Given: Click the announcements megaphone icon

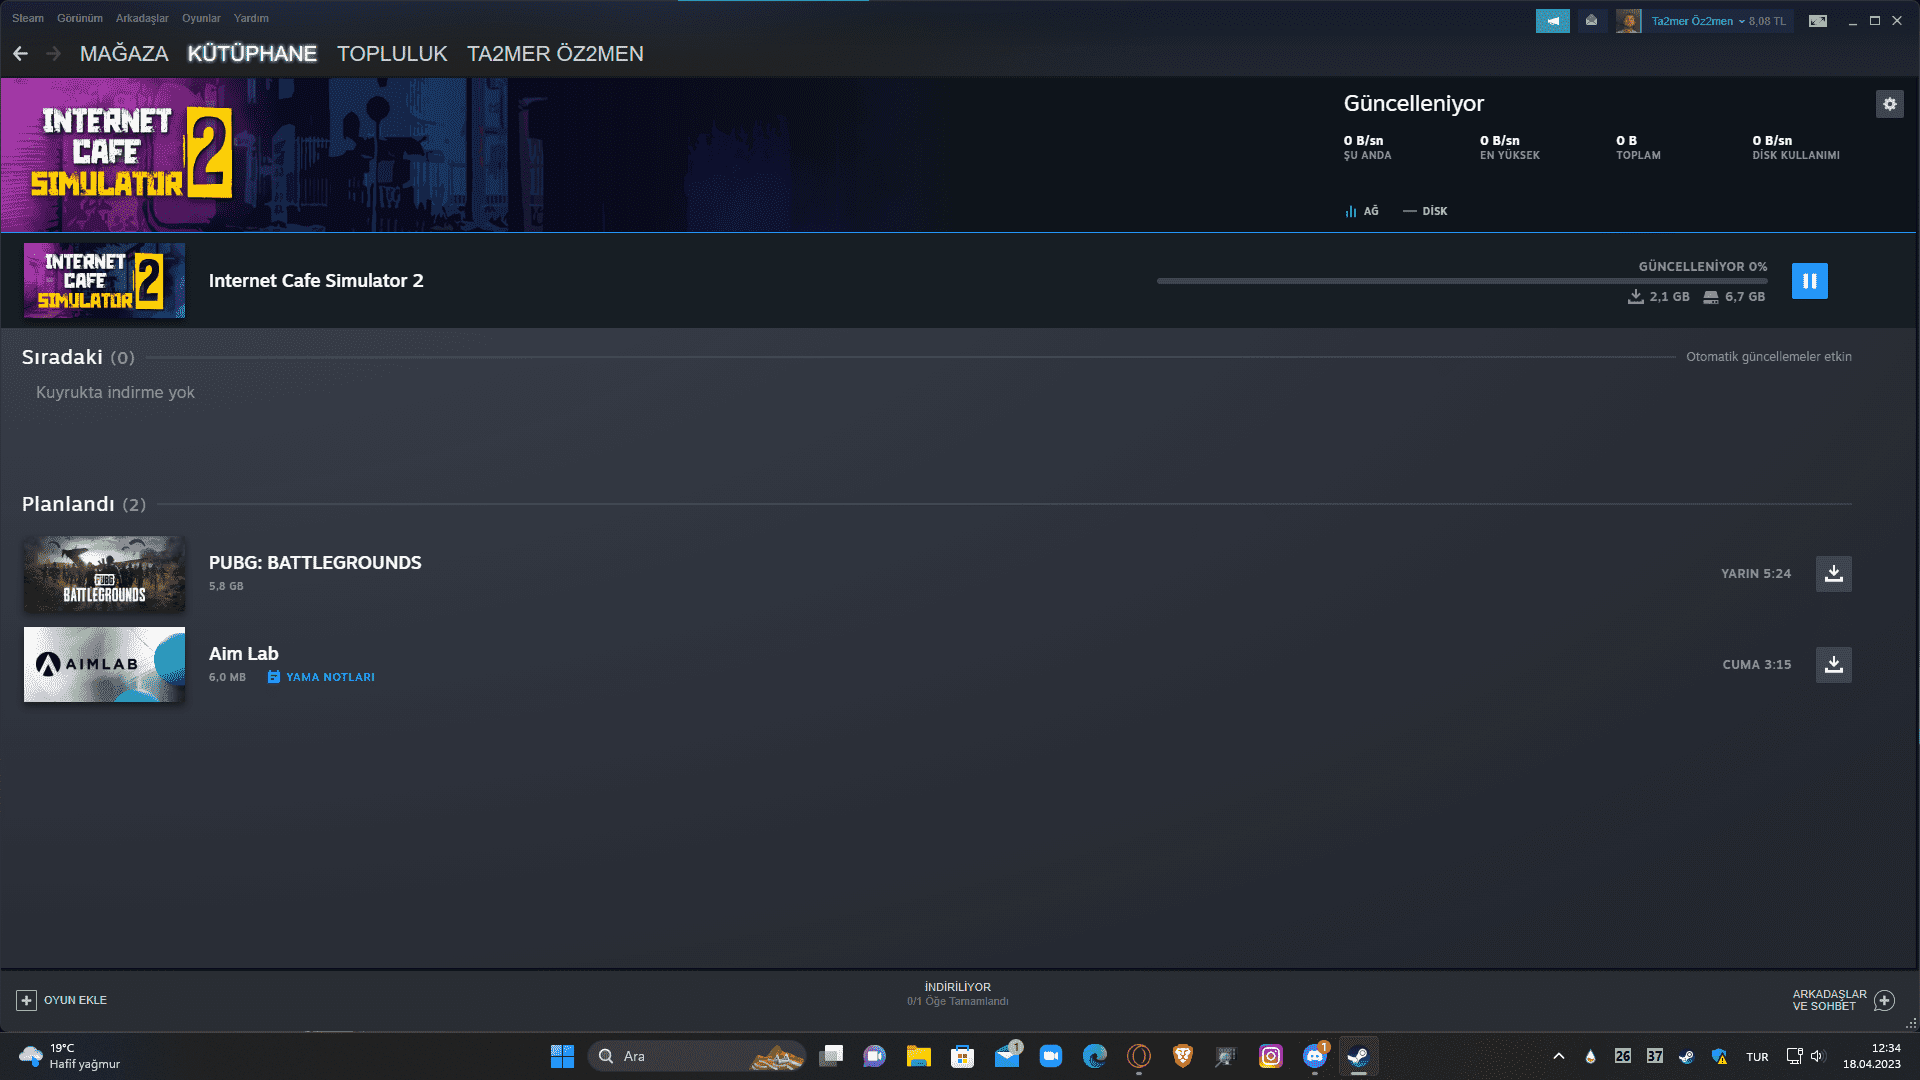Looking at the screenshot, I should click(x=1552, y=21).
